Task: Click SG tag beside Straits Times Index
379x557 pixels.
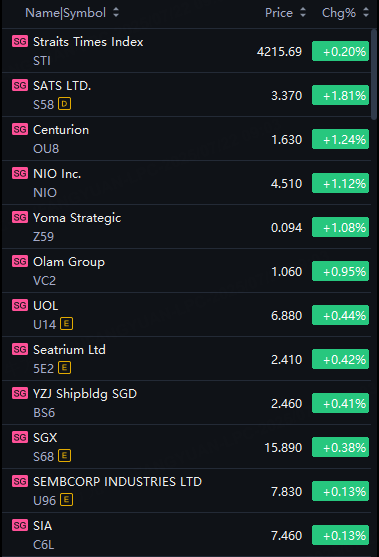Action: (20, 42)
